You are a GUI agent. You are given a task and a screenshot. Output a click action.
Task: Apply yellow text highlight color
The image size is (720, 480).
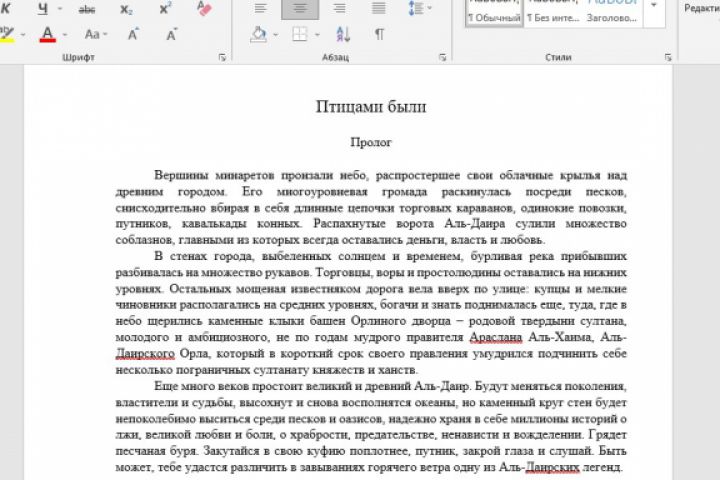pyautogui.click(x=6, y=34)
